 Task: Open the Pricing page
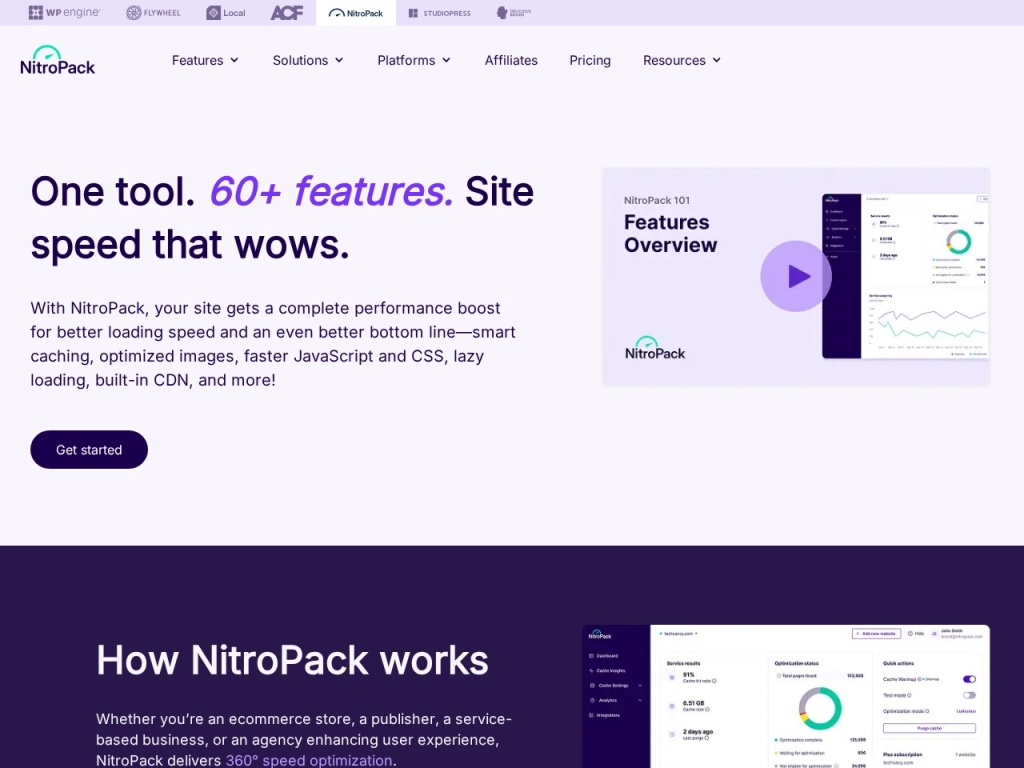tap(590, 60)
